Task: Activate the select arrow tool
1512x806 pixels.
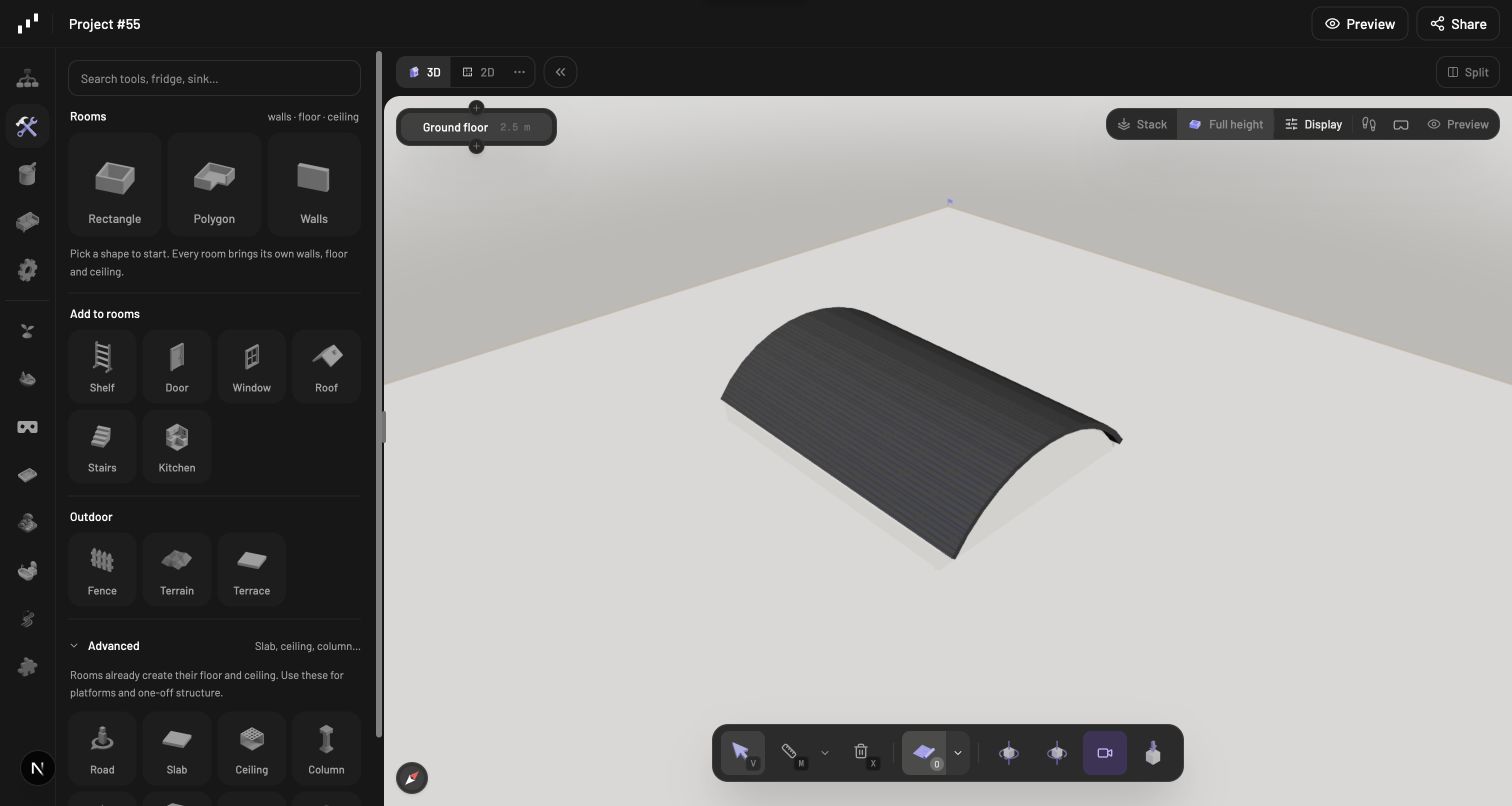Action: [x=743, y=753]
